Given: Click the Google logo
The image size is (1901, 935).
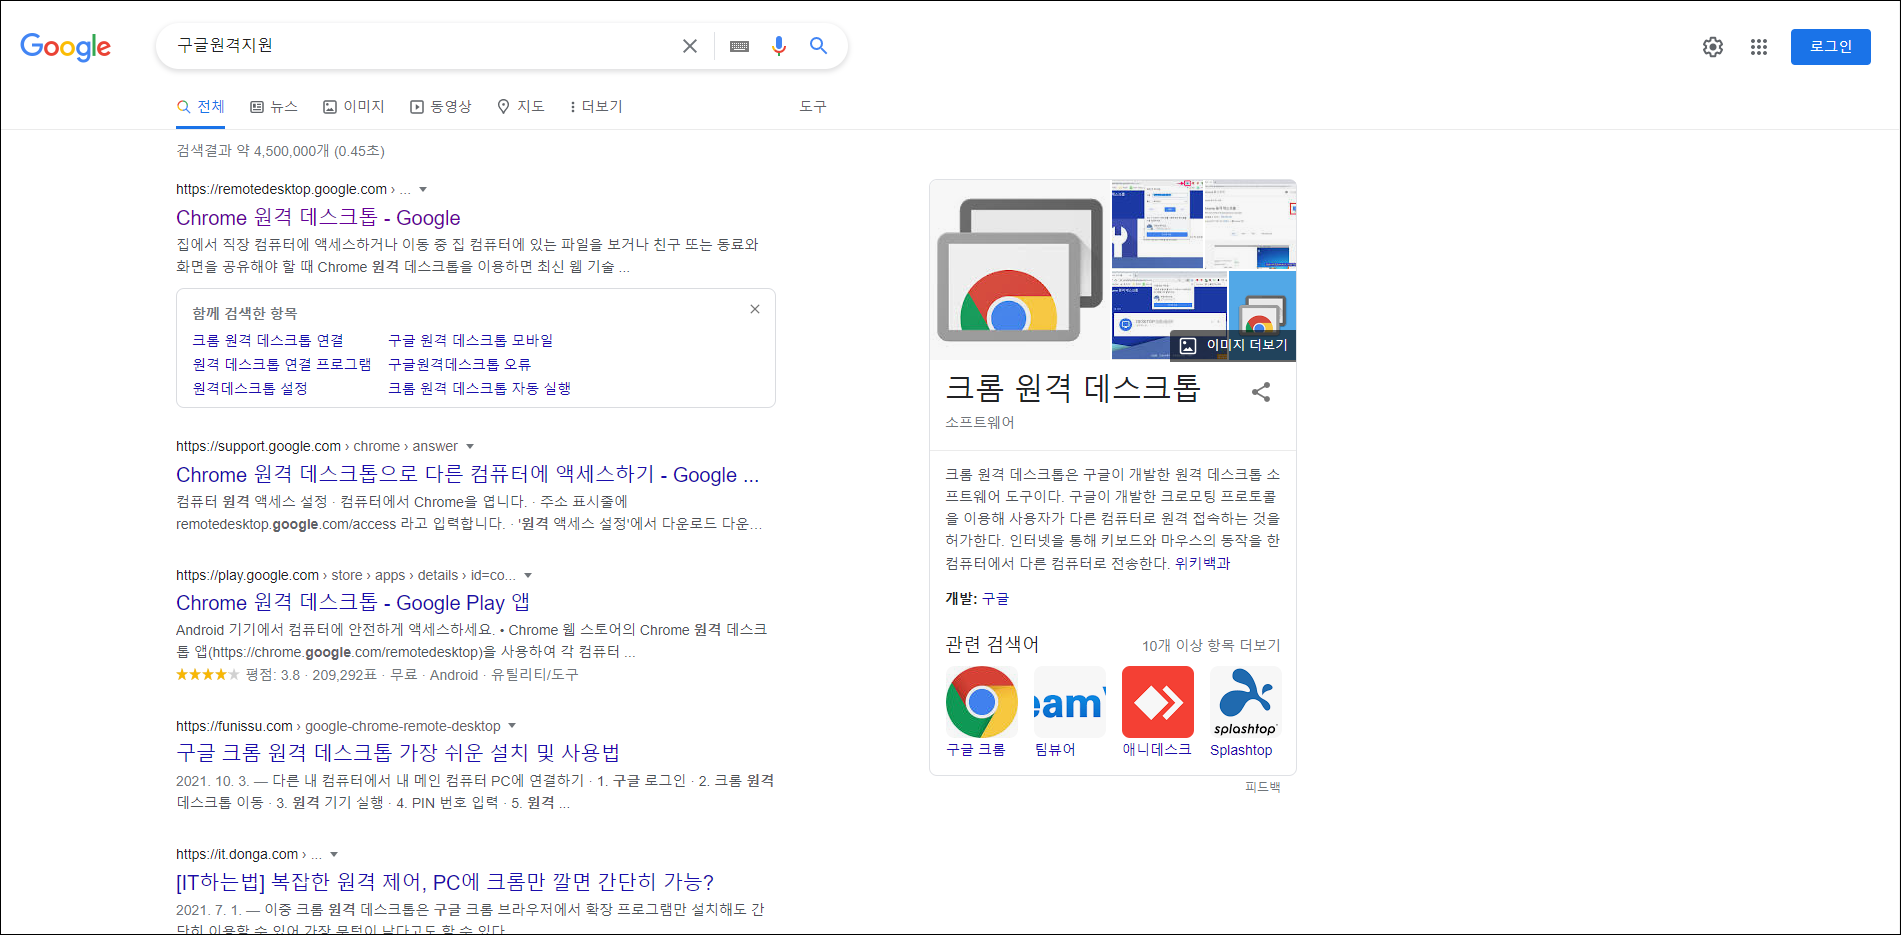Looking at the screenshot, I should 65,46.
